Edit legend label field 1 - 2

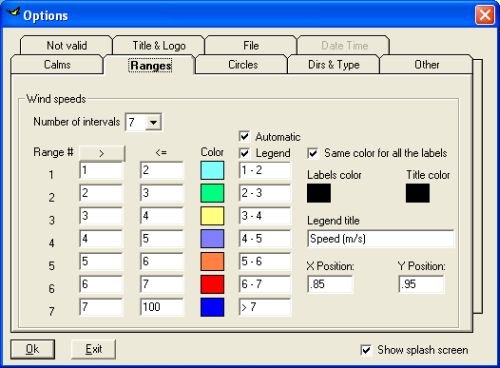(x=265, y=170)
